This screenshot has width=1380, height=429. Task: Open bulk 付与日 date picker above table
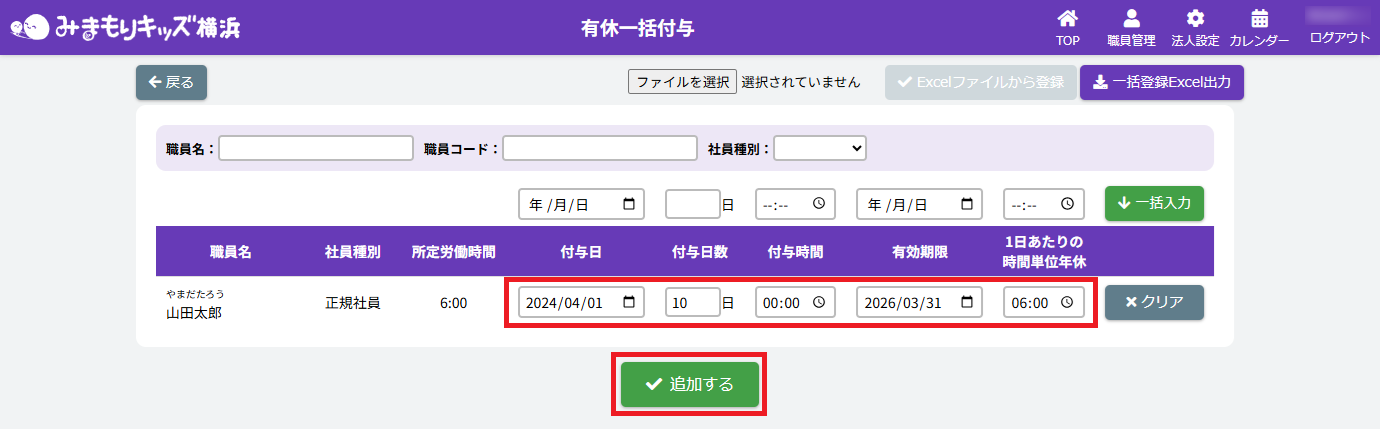click(628, 204)
